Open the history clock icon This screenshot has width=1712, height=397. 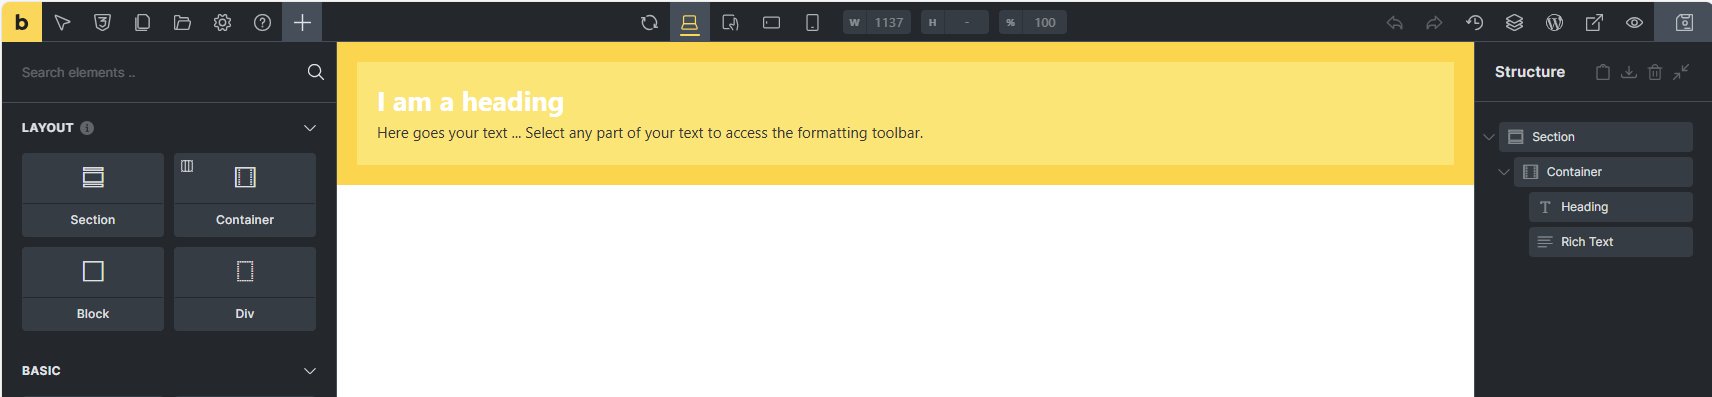[1474, 22]
